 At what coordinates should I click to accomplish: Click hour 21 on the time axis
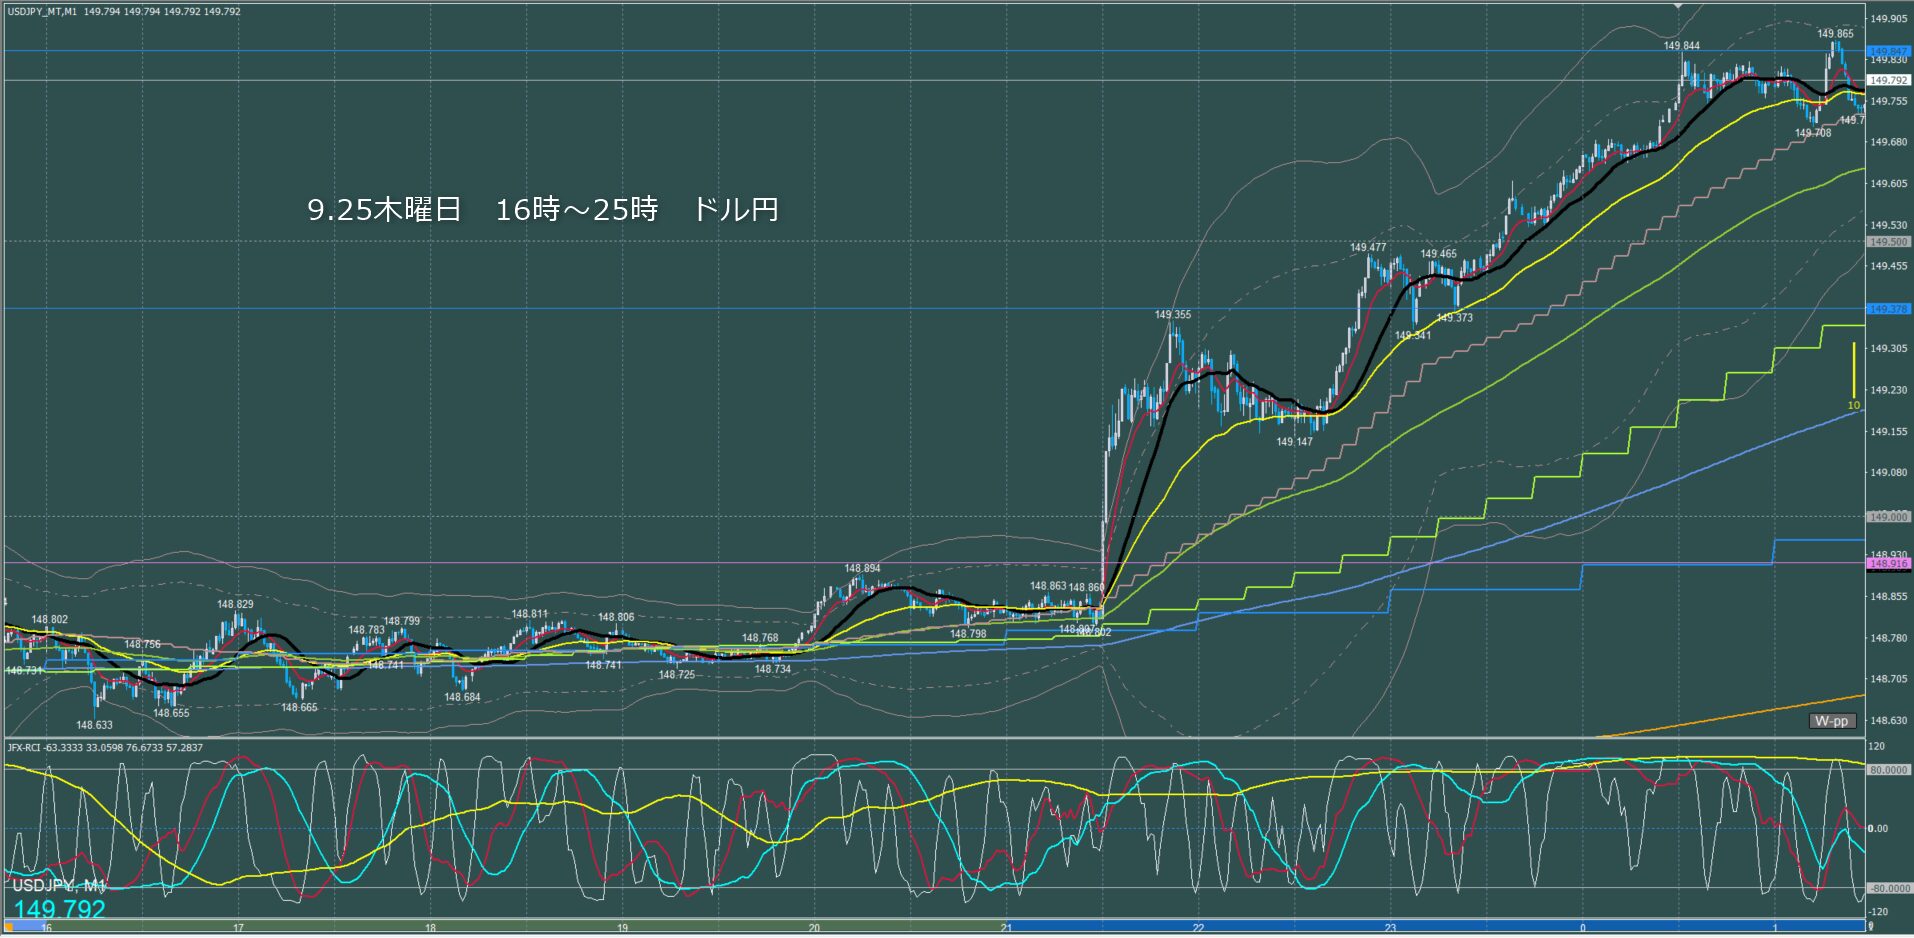[1006, 928]
